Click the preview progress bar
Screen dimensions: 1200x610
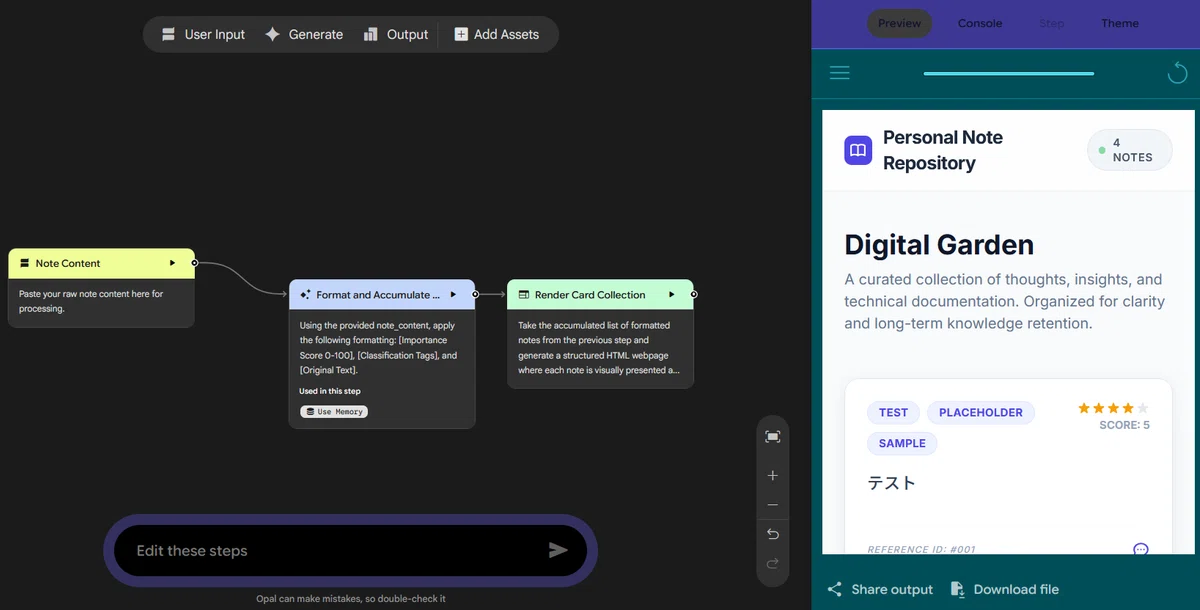coord(1009,73)
